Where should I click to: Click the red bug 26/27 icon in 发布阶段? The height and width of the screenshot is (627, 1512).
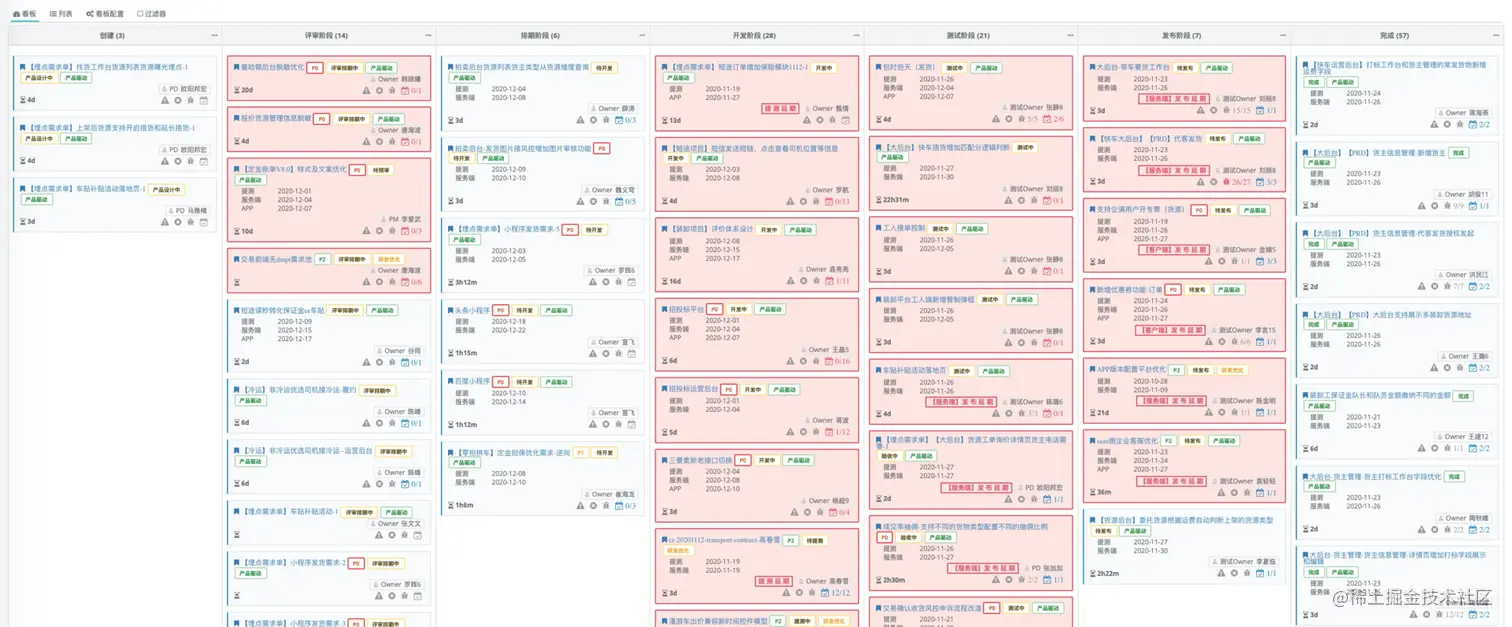tap(1236, 182)
